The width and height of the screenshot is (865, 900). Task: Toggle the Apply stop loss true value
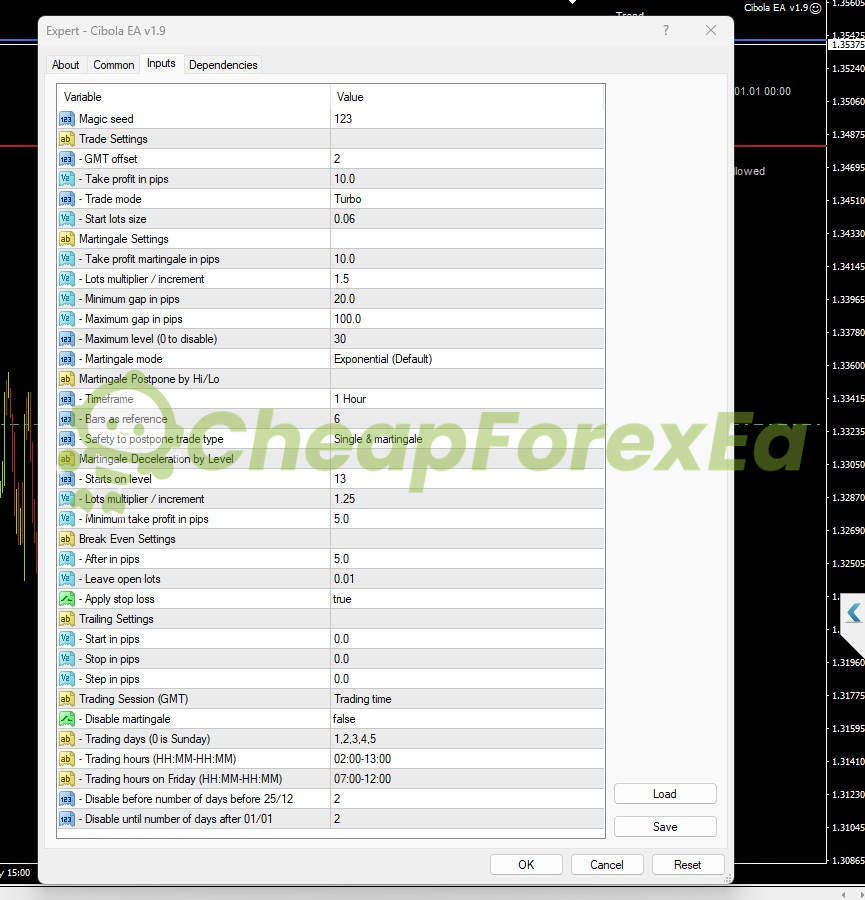coord(467,599)
